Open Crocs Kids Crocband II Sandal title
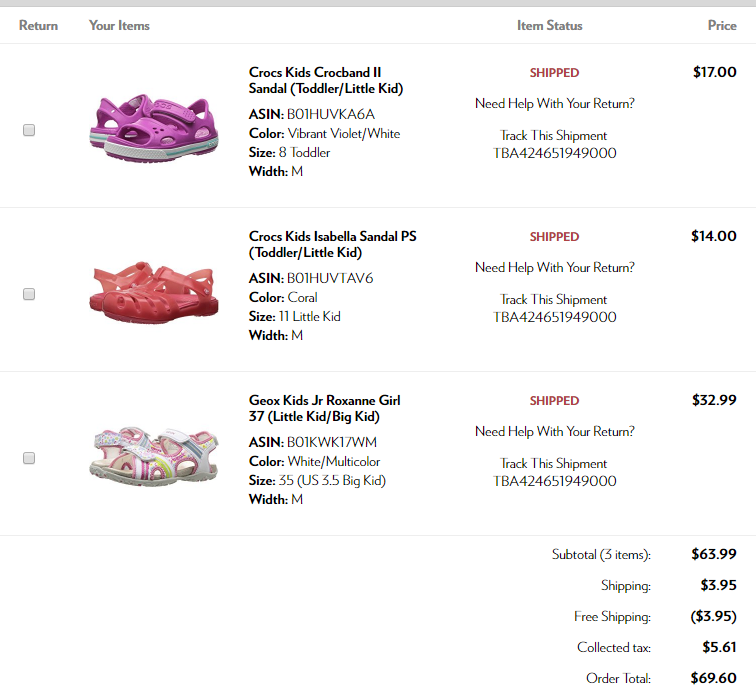Viewport: 756px width, 688px height. [x=326, y=81]
